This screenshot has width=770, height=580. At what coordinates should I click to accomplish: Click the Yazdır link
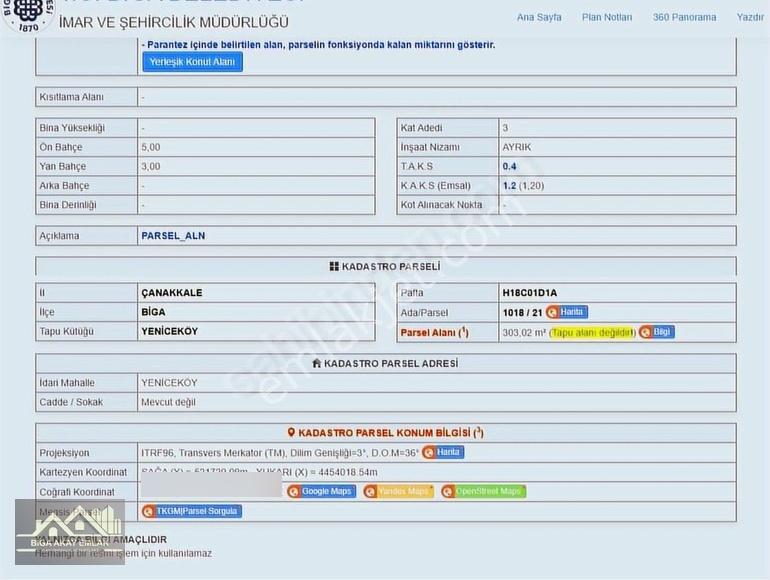click(x=750, y=17)
